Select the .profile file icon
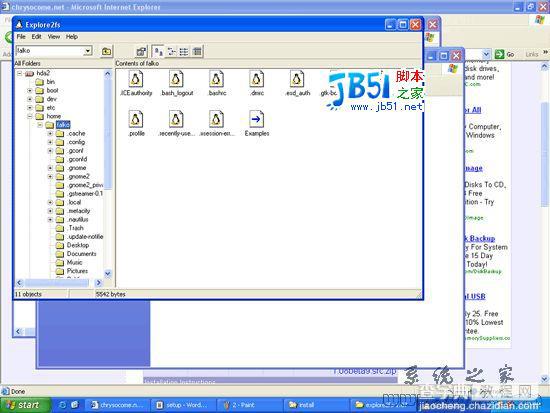This screenshot has height=413, width=550. tap(136, 119)
